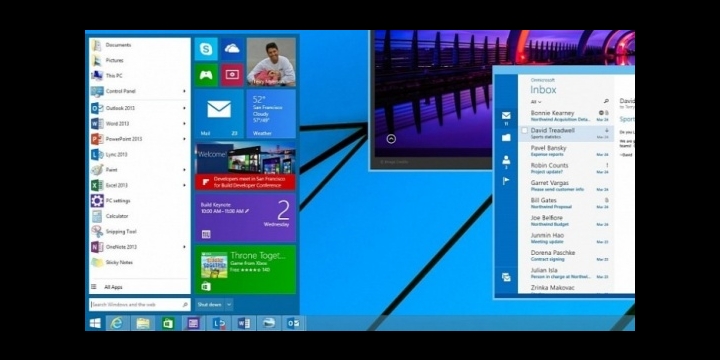Open the arrow dropdown next to Shut down
Viewport: 720px width, 360px height.
tap(229, 304)
